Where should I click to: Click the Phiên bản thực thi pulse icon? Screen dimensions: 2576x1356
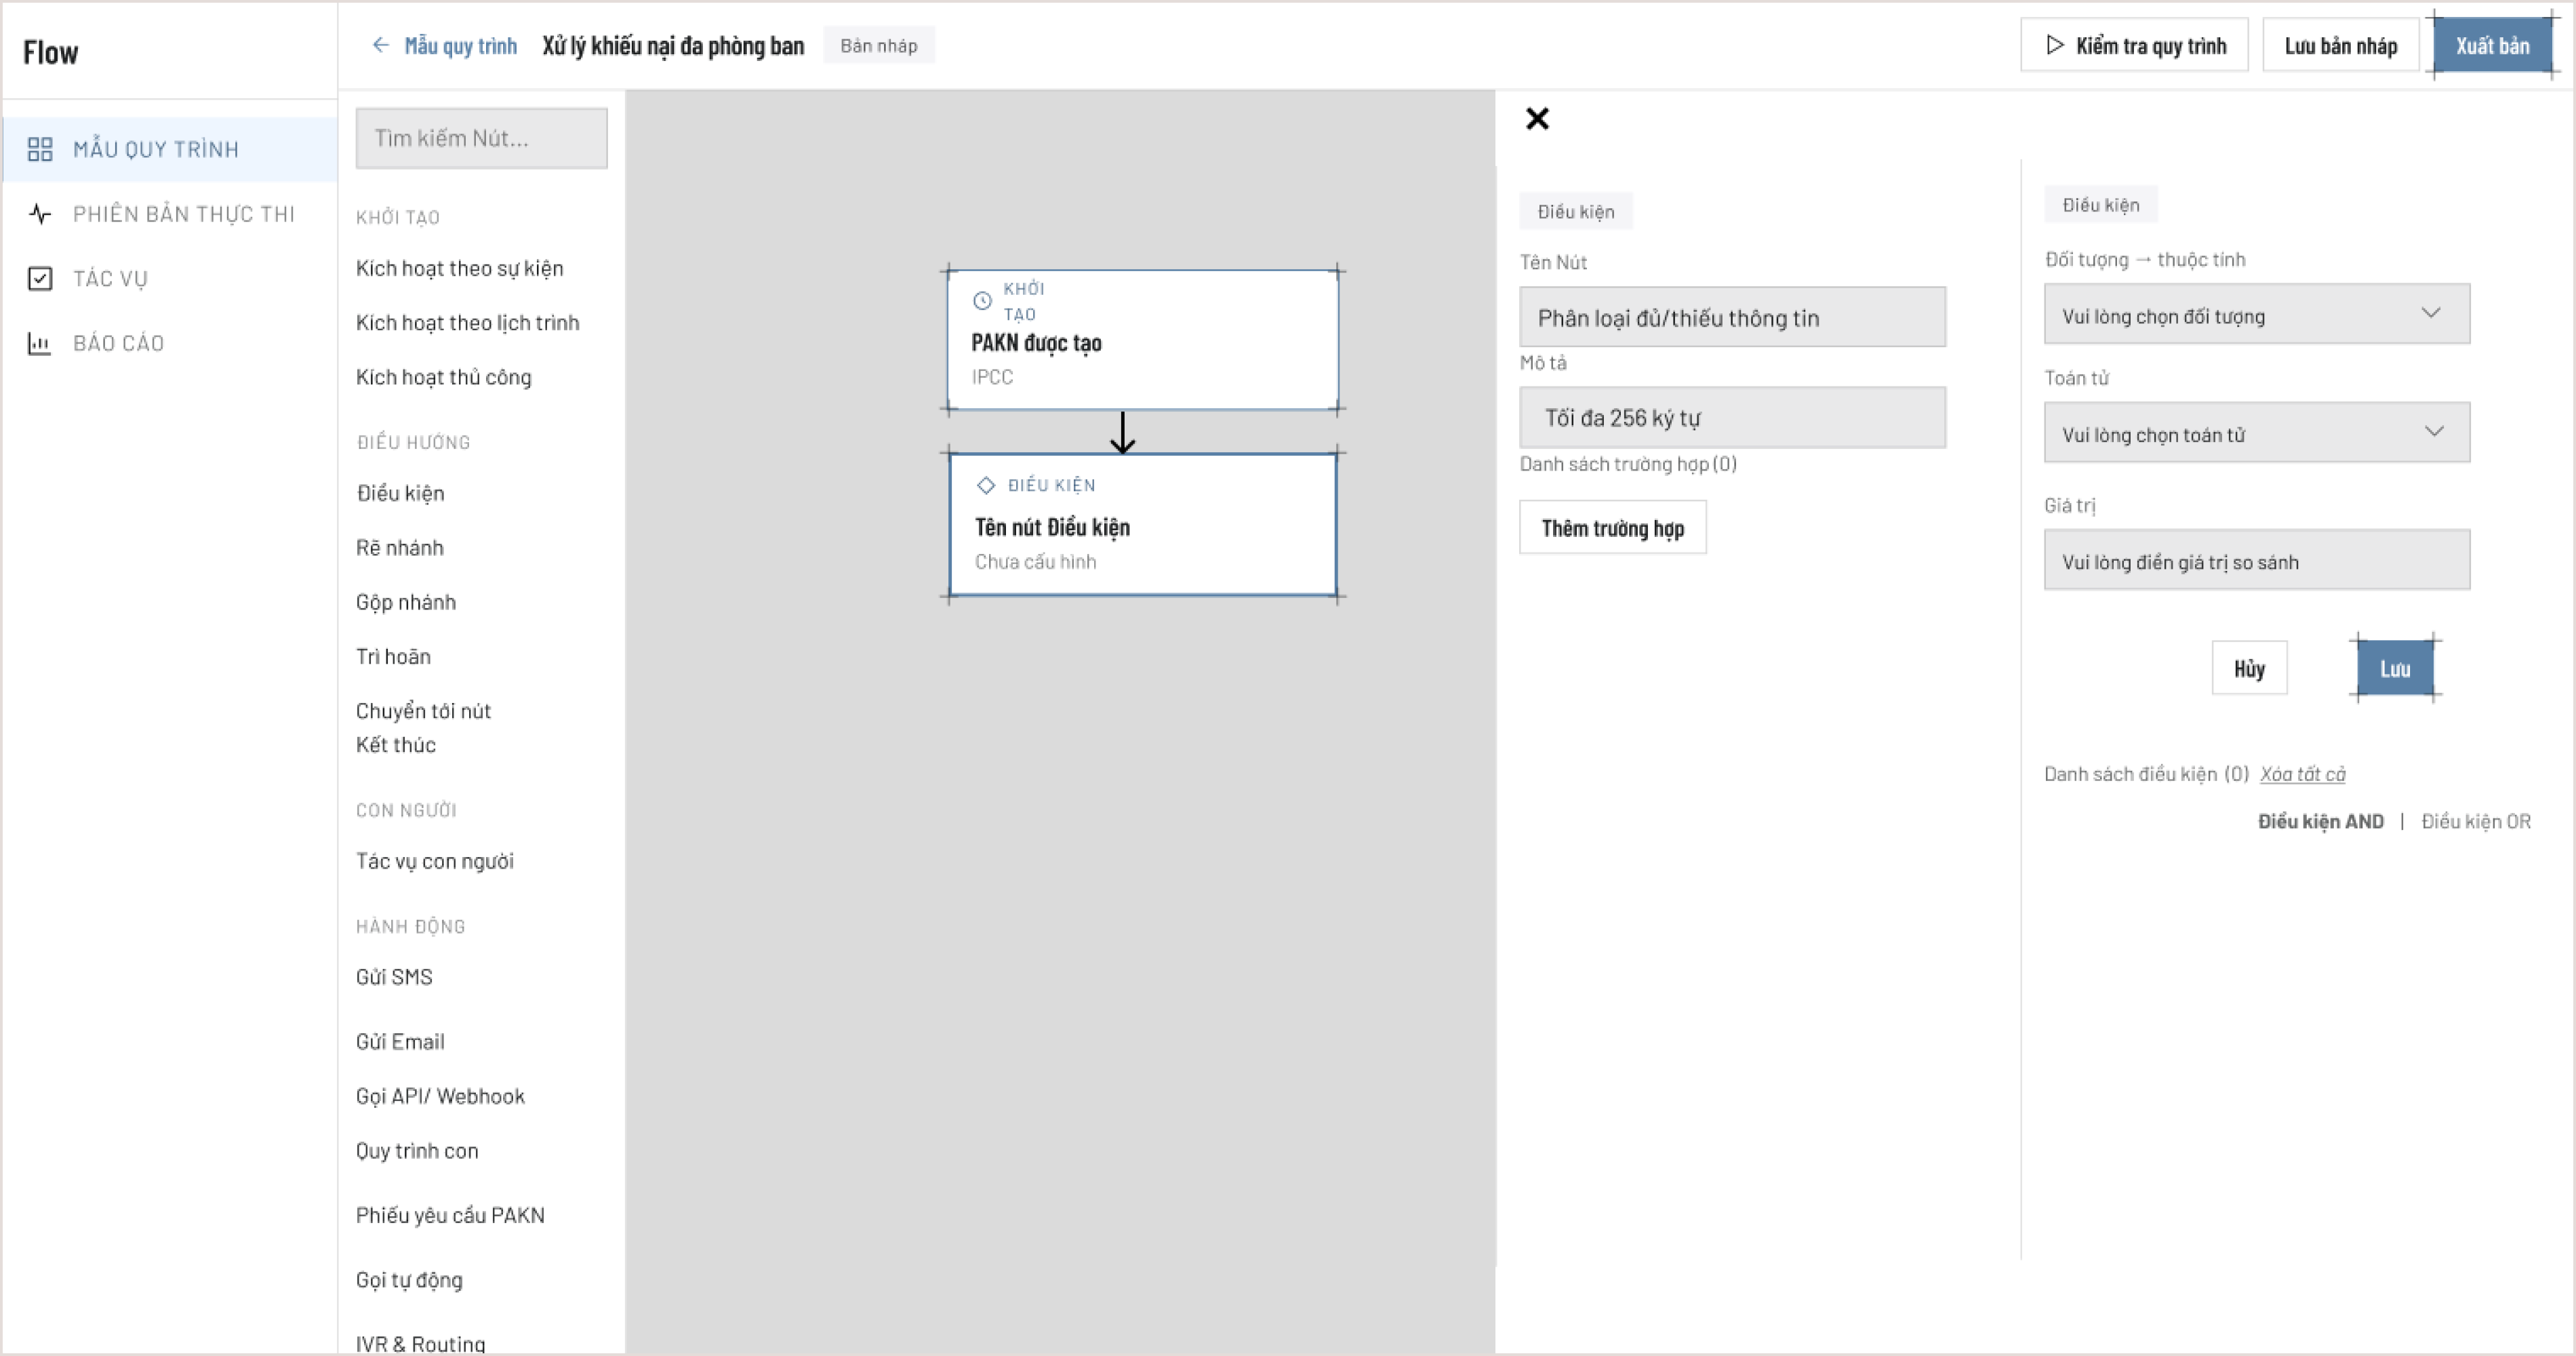(x=40, y=214)
